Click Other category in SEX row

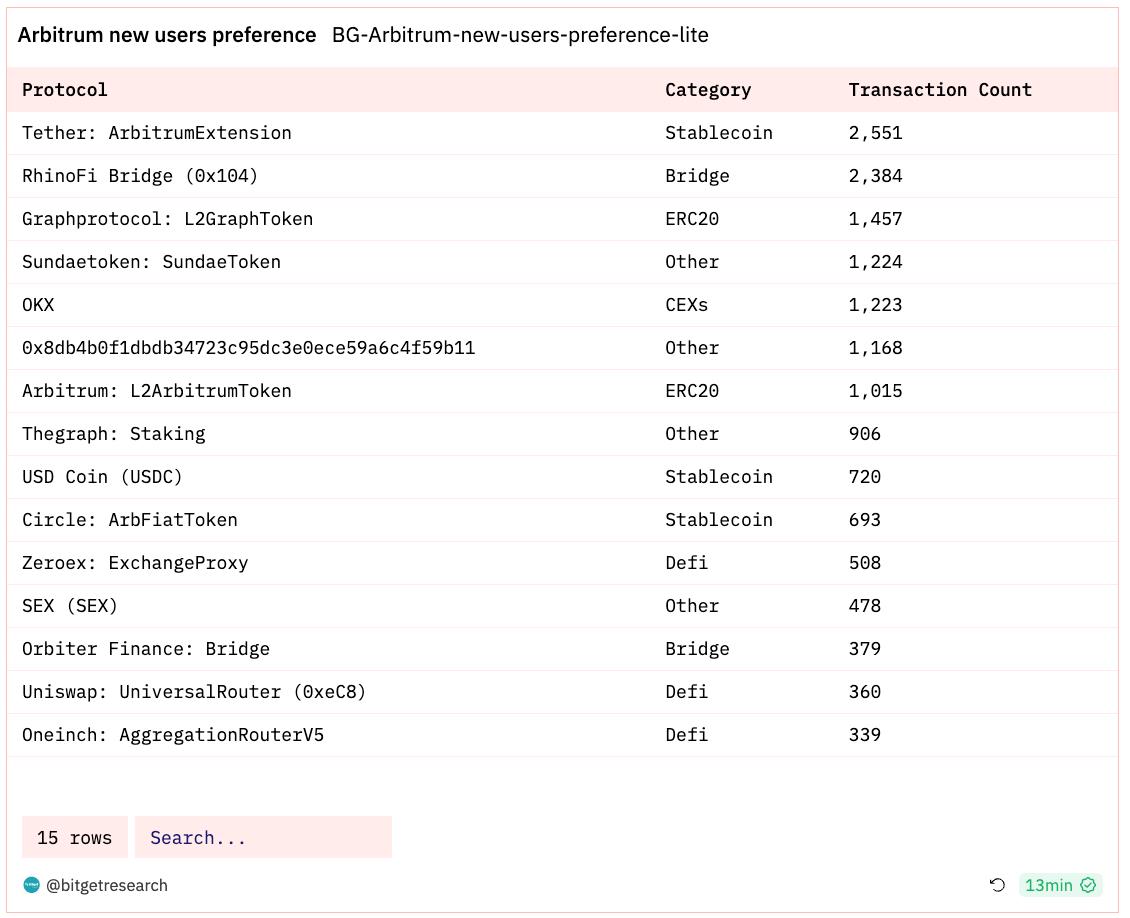(692, 605)
